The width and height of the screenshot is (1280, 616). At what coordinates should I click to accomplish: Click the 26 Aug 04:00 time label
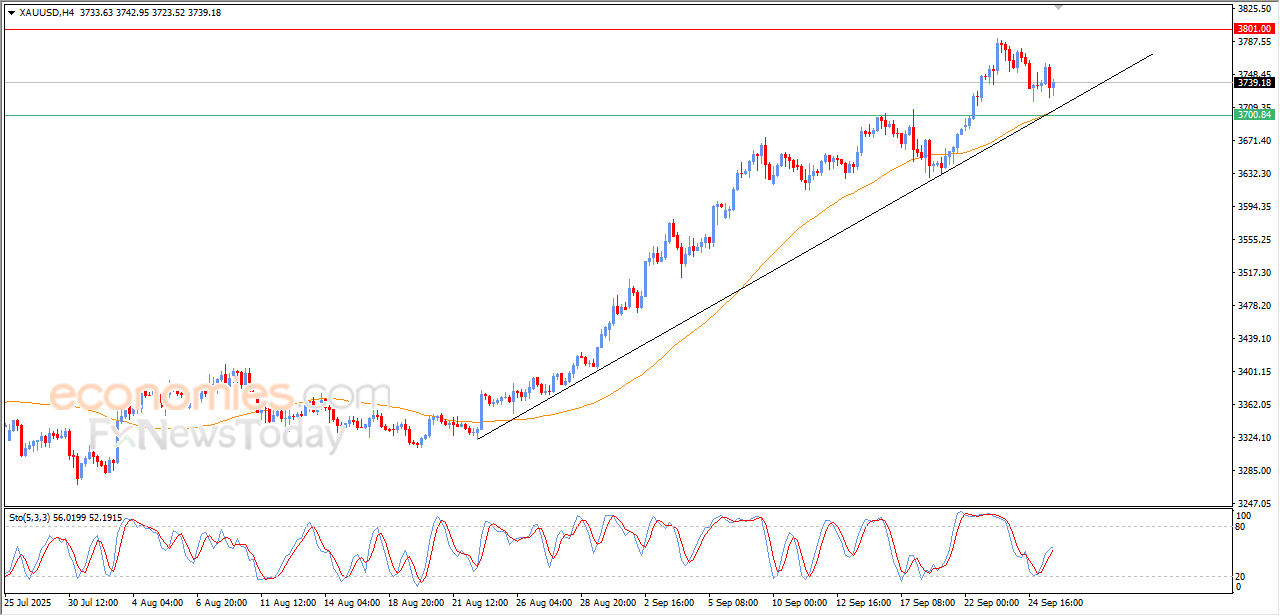[544, 603]
